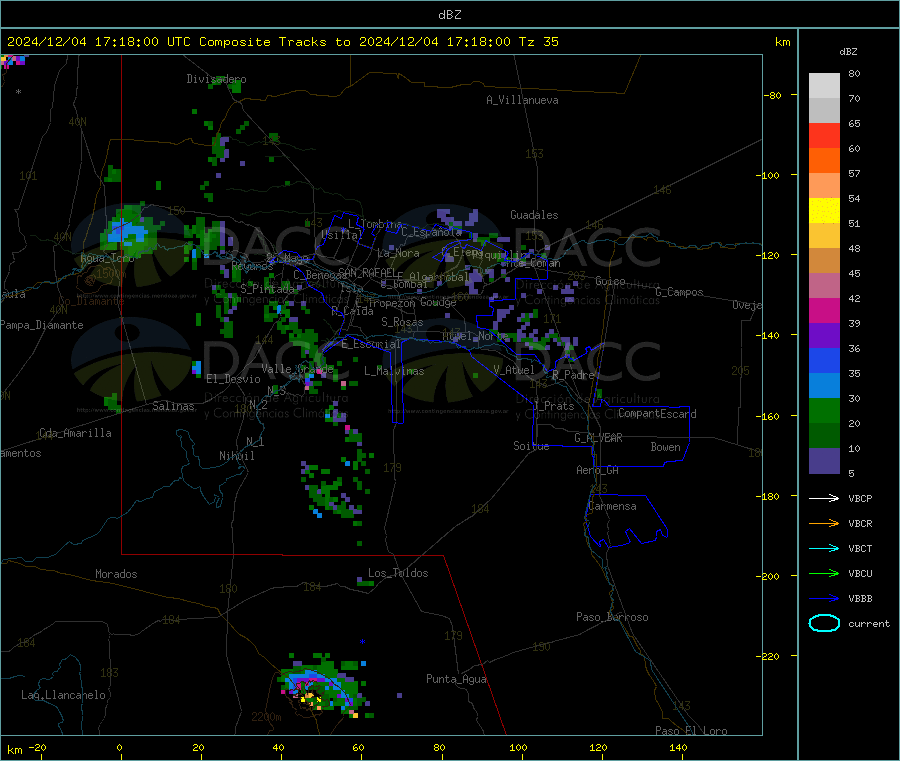Click the Salinas location label
900x761 pixels.
pyautogui.click(x=173, y=406)
